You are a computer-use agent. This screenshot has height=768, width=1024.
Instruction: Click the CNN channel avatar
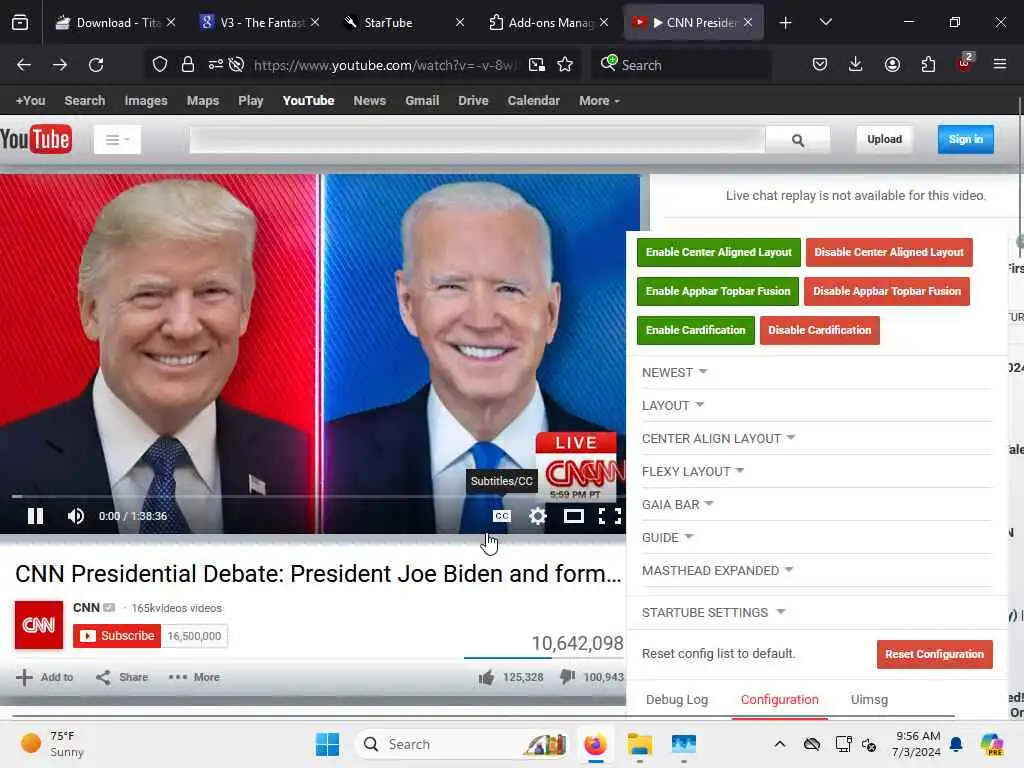click(39, 625)
